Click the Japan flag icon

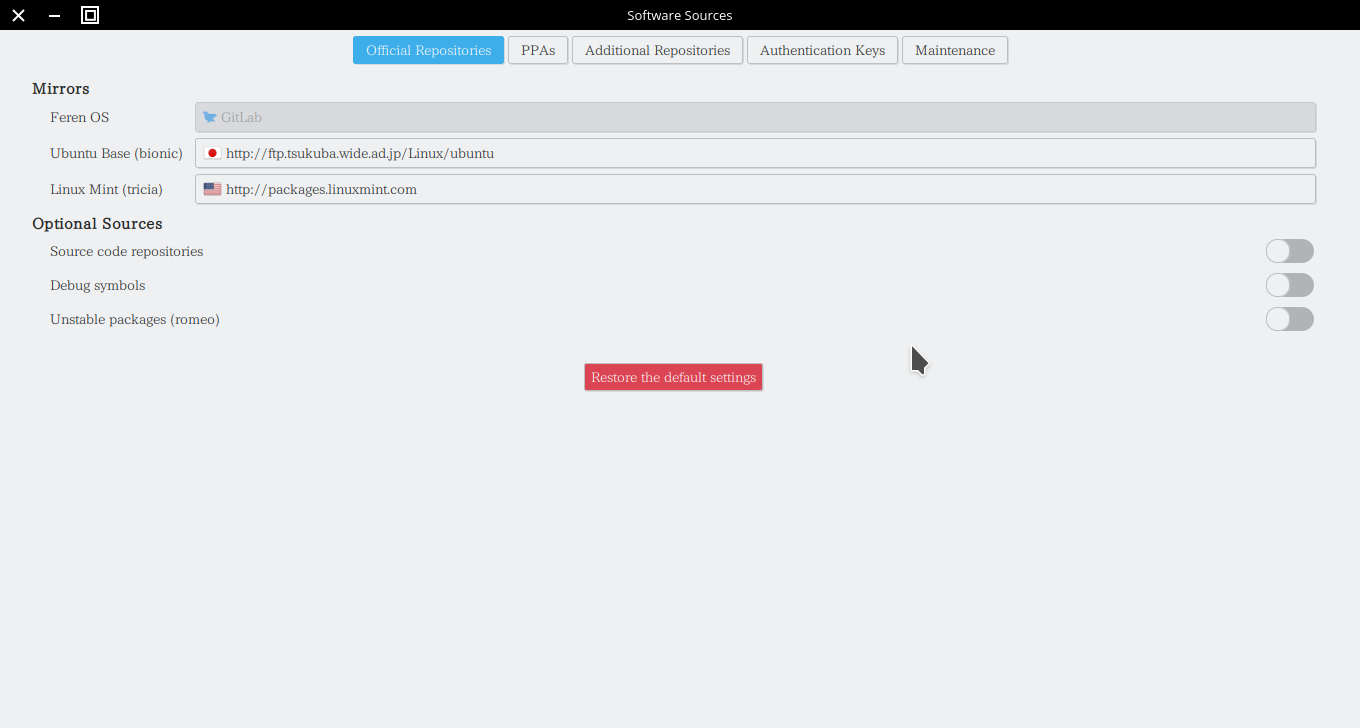coord(212,153)
